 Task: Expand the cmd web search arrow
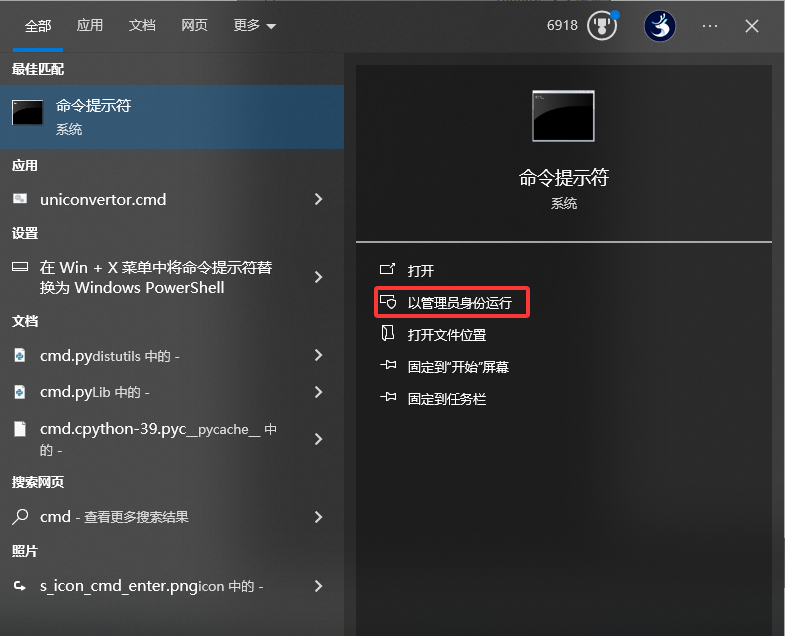pyautogui.click(x=318, y=517)
